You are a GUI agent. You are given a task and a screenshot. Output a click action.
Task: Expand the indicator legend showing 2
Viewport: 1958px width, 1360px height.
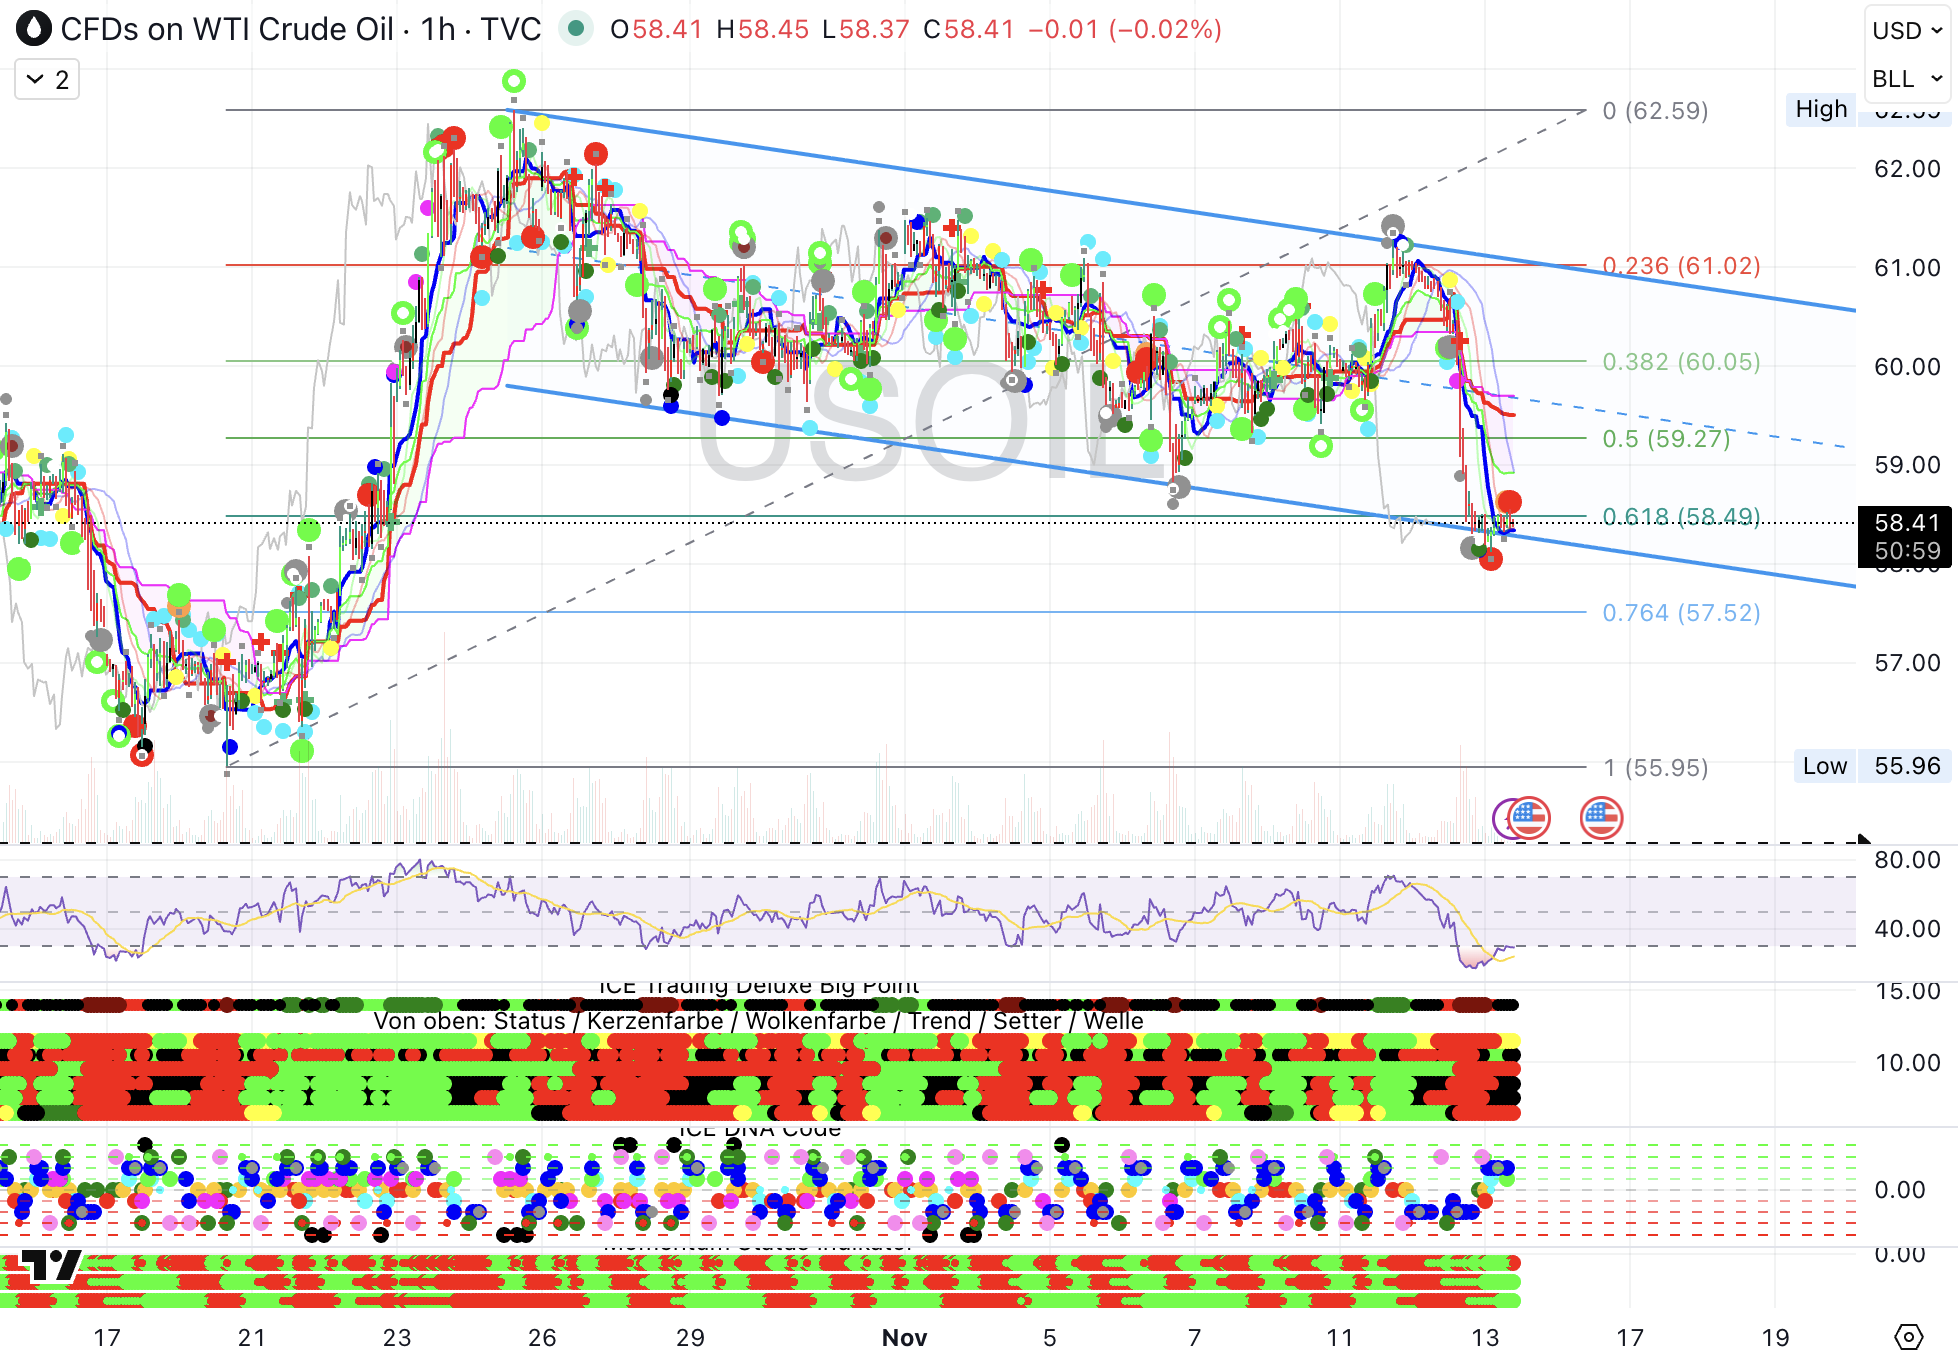pyautogui.click(x=47, y=80)
